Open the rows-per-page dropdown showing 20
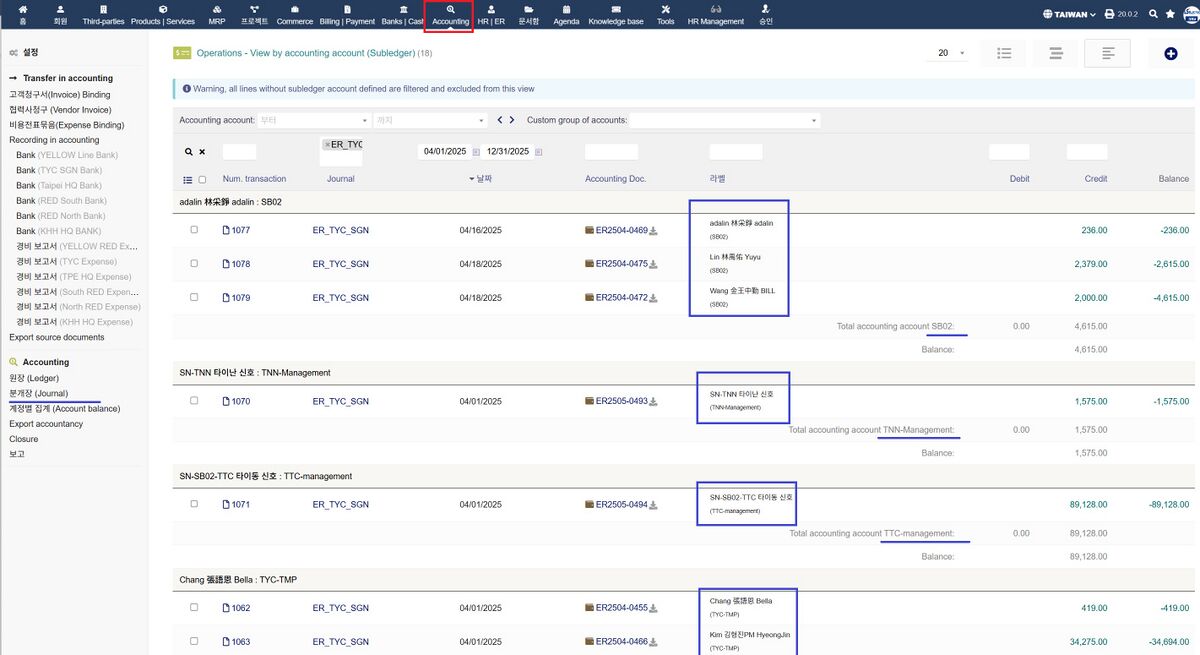The width and height of the screenshot is (1200, 655). click(950, 53)
